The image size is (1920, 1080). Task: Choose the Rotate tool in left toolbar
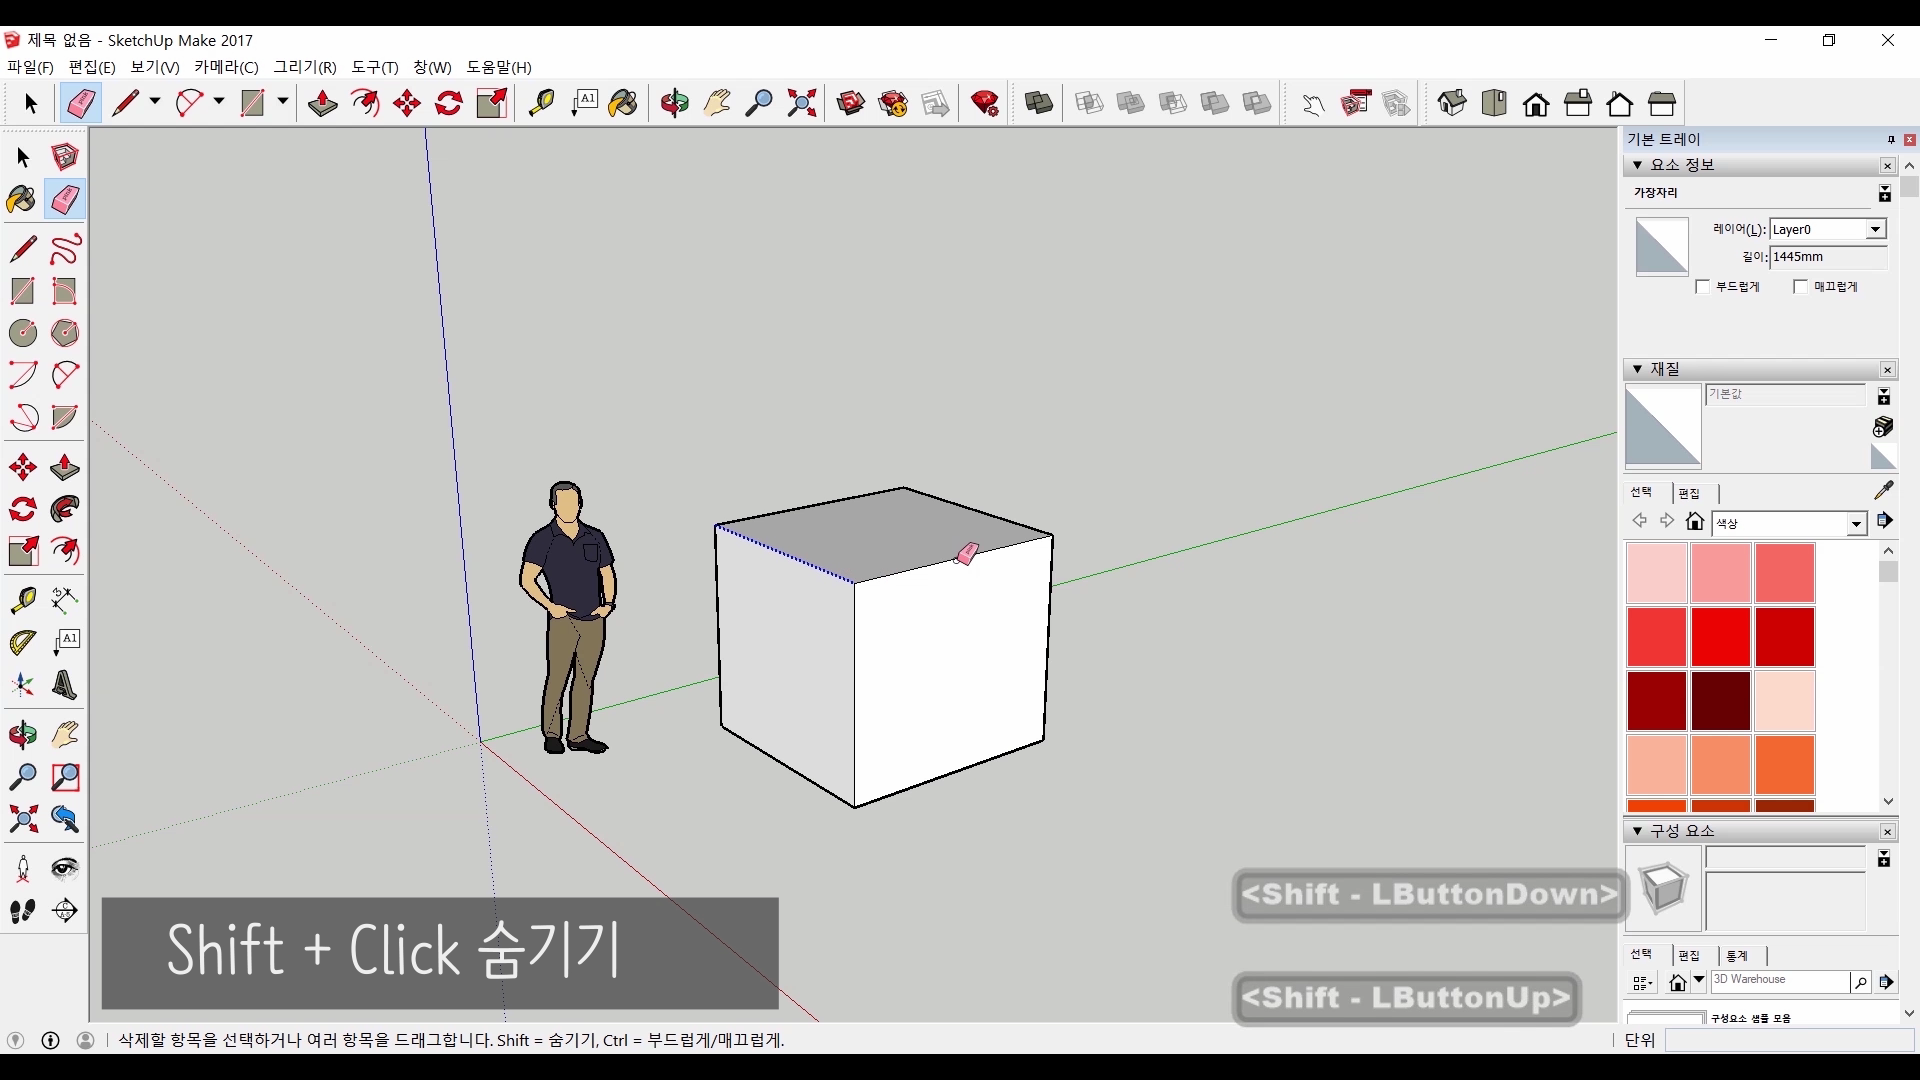(x=22, y=510)
